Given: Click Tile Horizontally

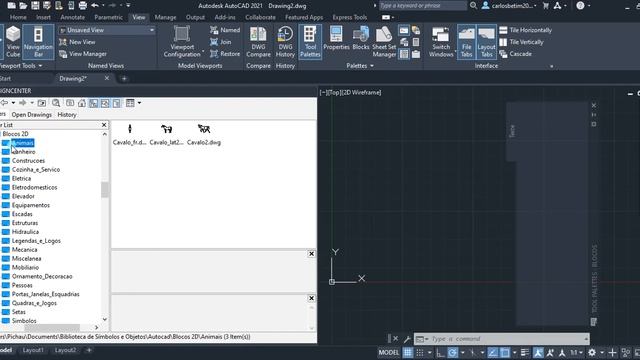Looking at the screenshot, I should 526,30.
